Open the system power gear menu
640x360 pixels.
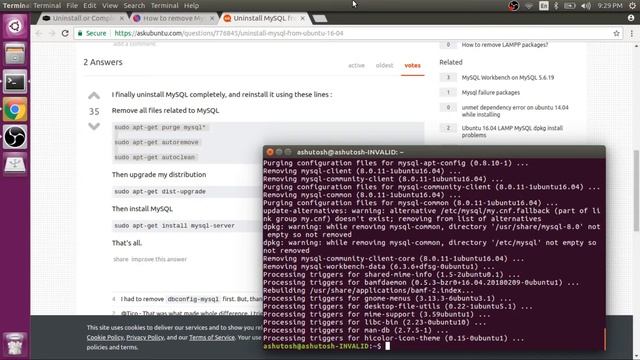[632, 6]
